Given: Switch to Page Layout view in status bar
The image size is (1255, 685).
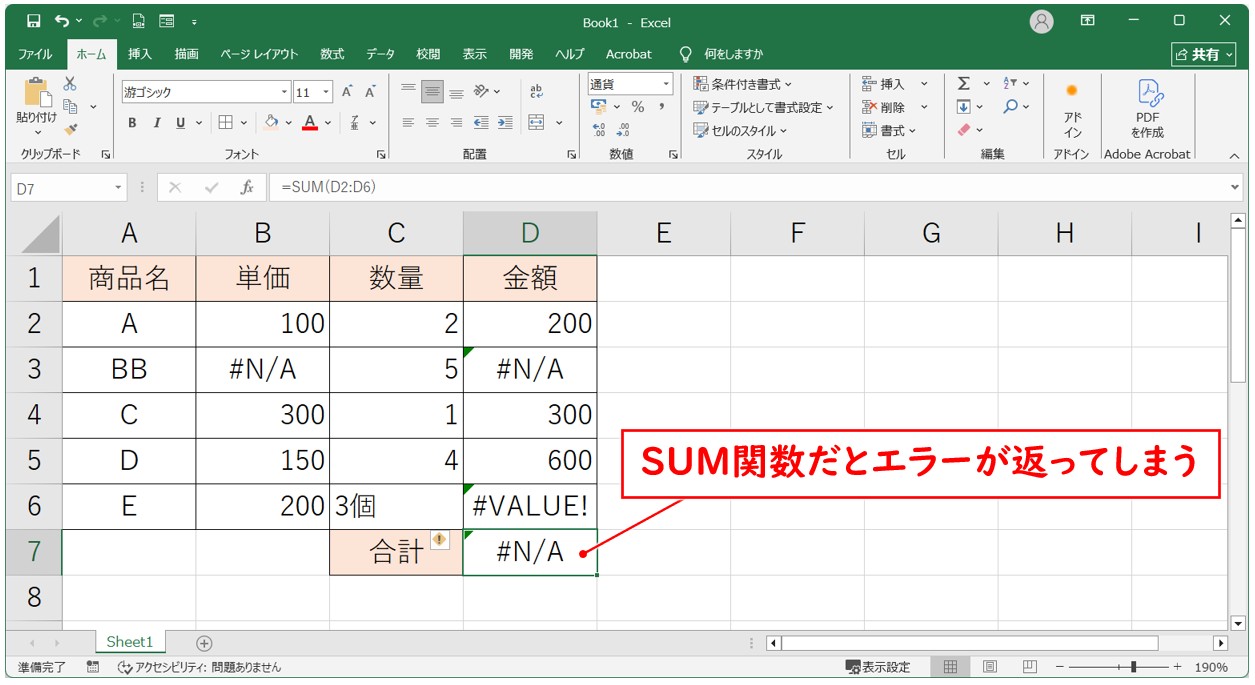Looking at the screenshot, I should 989,667.
